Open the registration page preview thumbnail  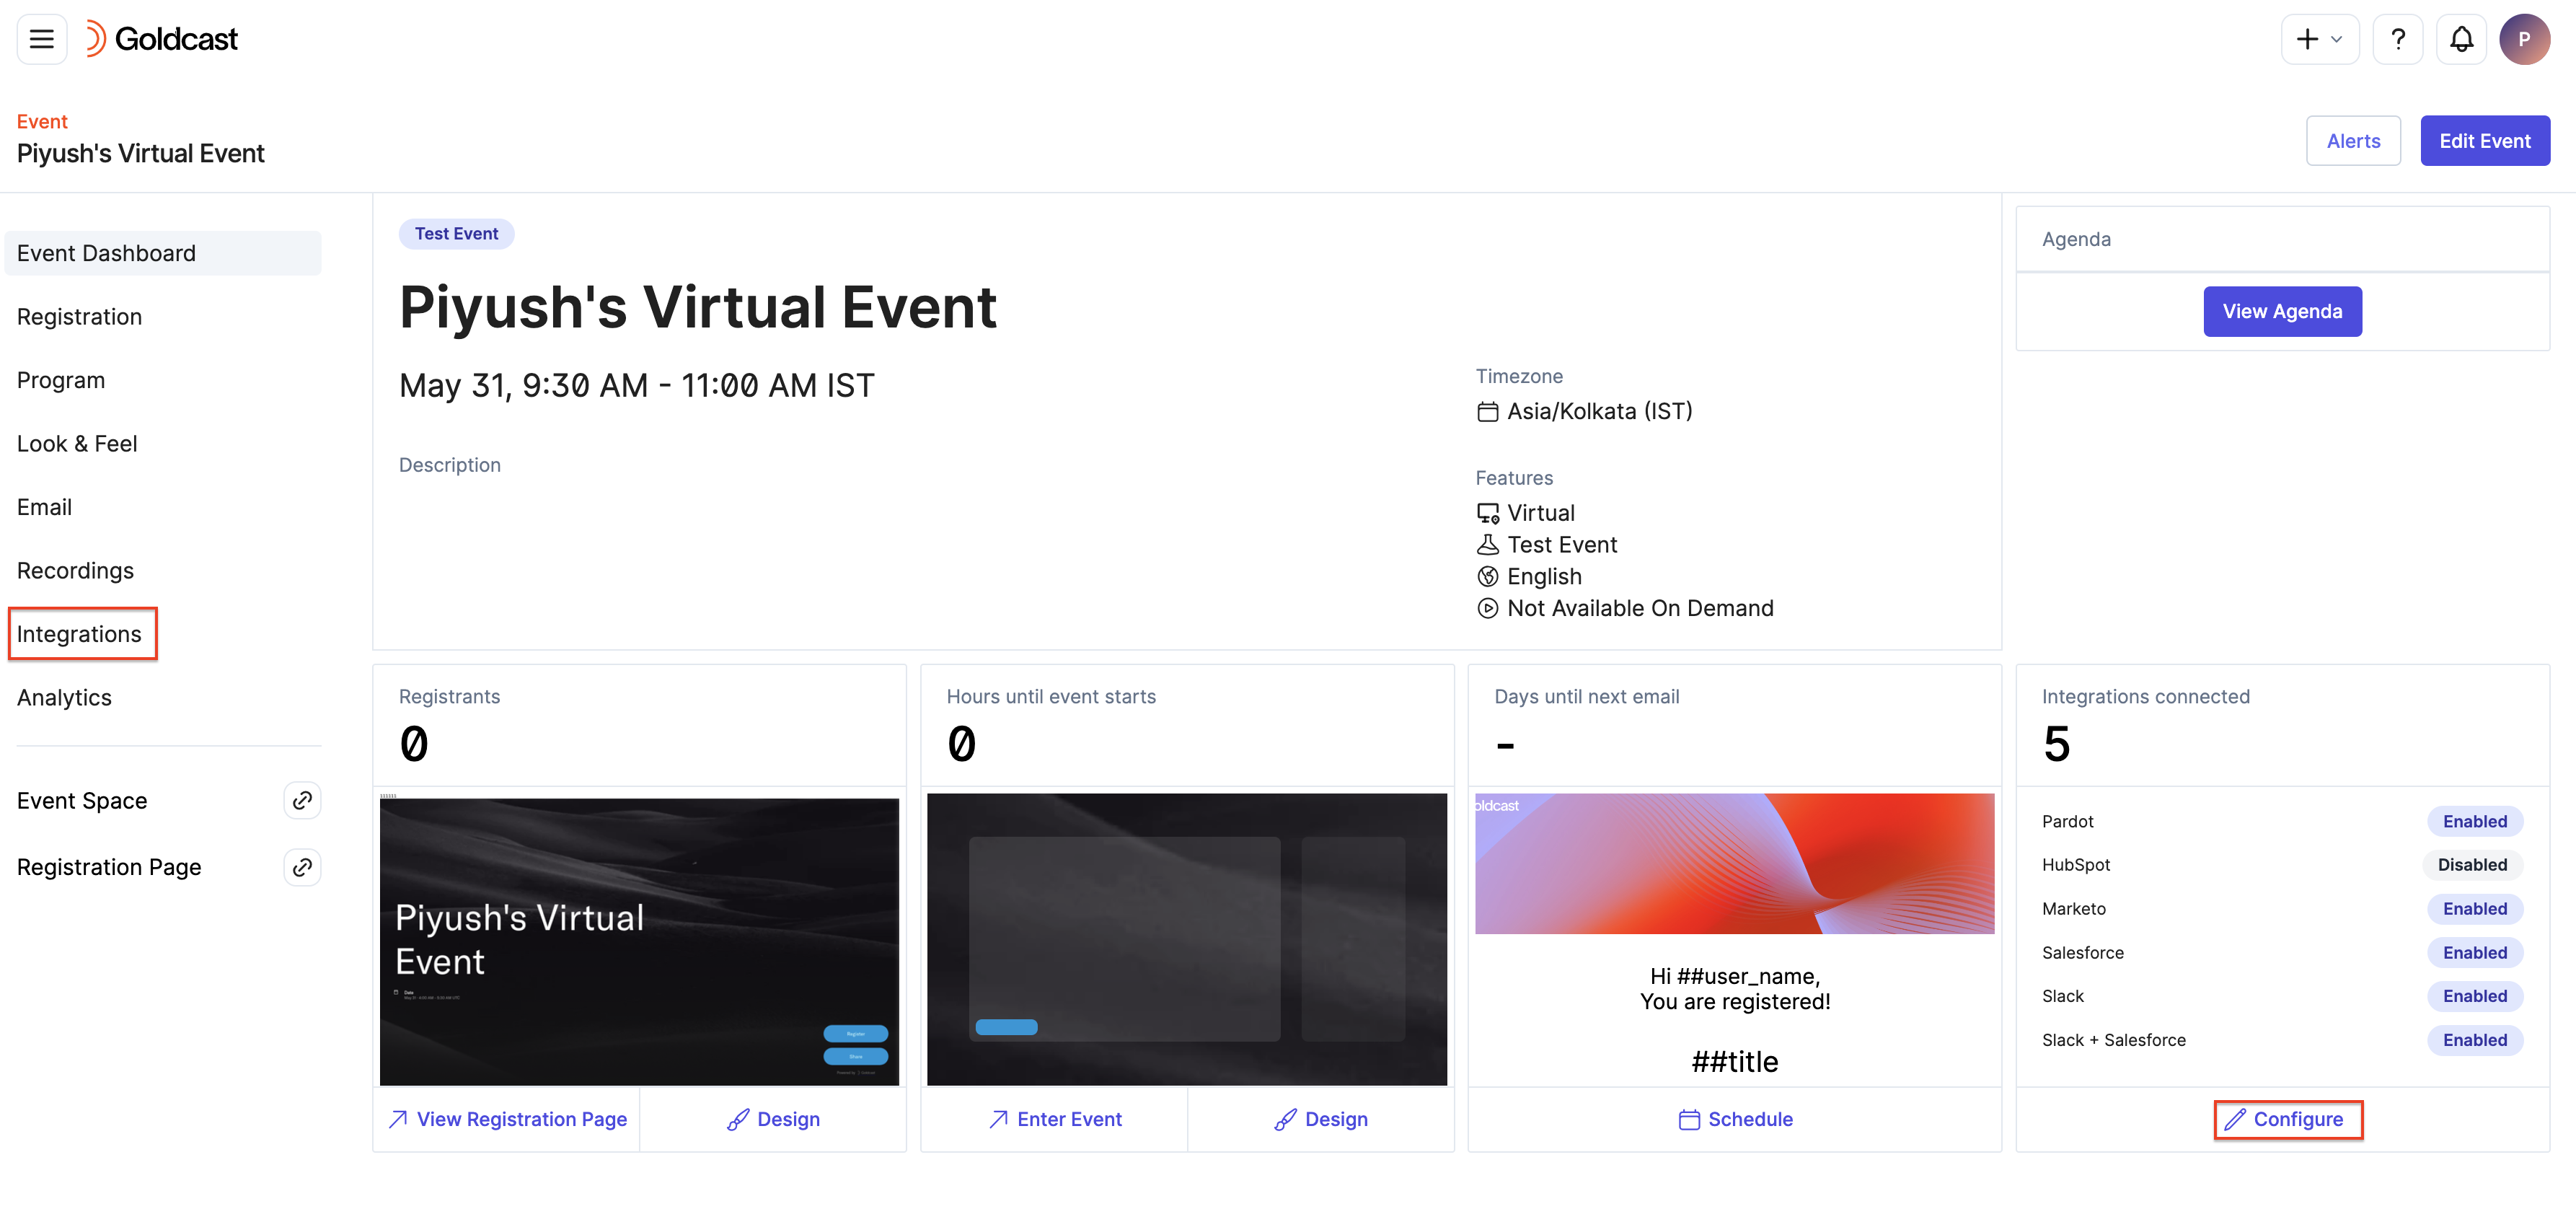(x=639, y=940)
